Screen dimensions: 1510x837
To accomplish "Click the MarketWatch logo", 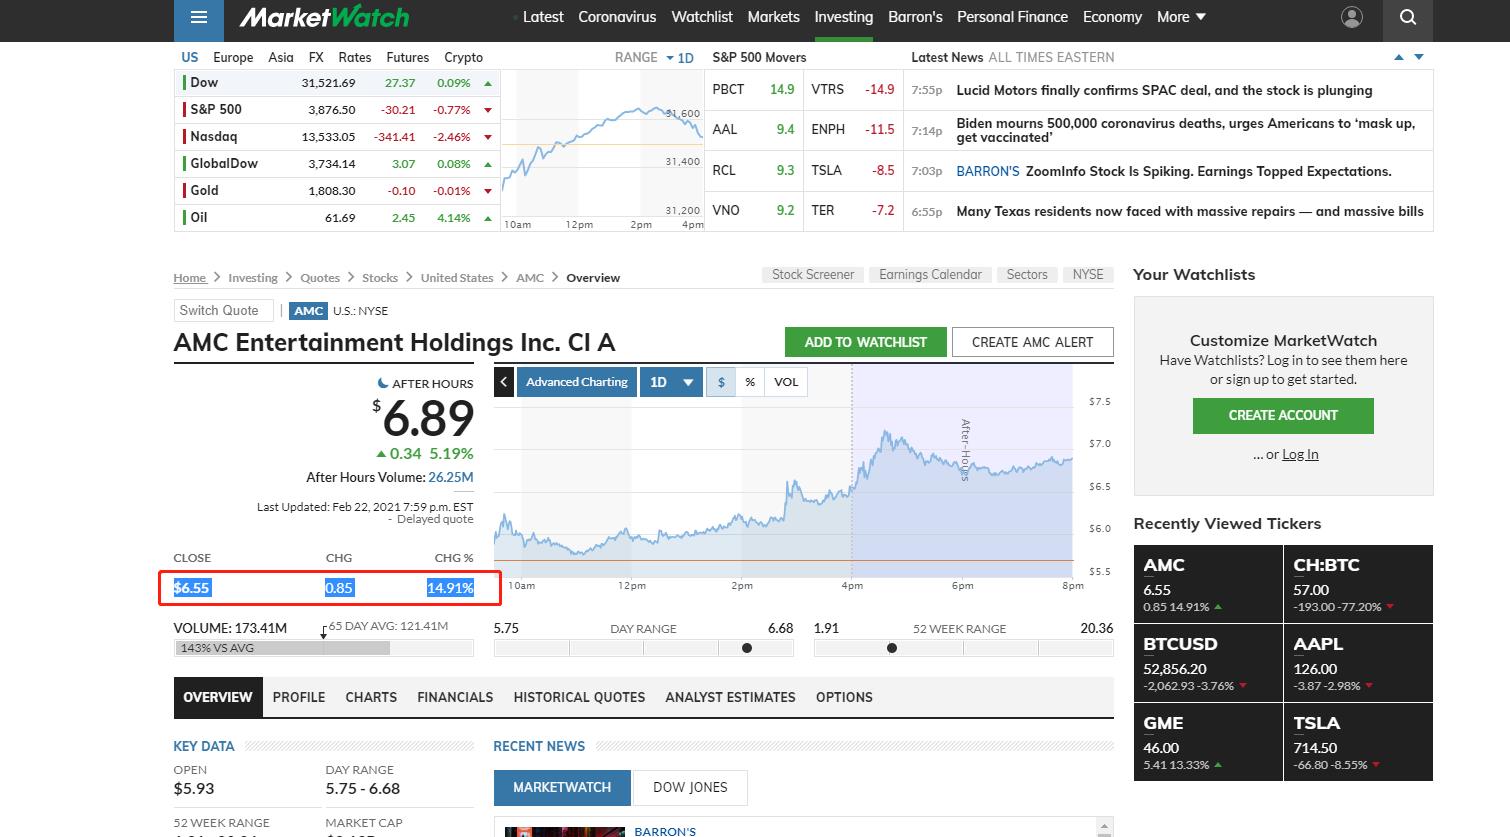I will pos(322,17).
